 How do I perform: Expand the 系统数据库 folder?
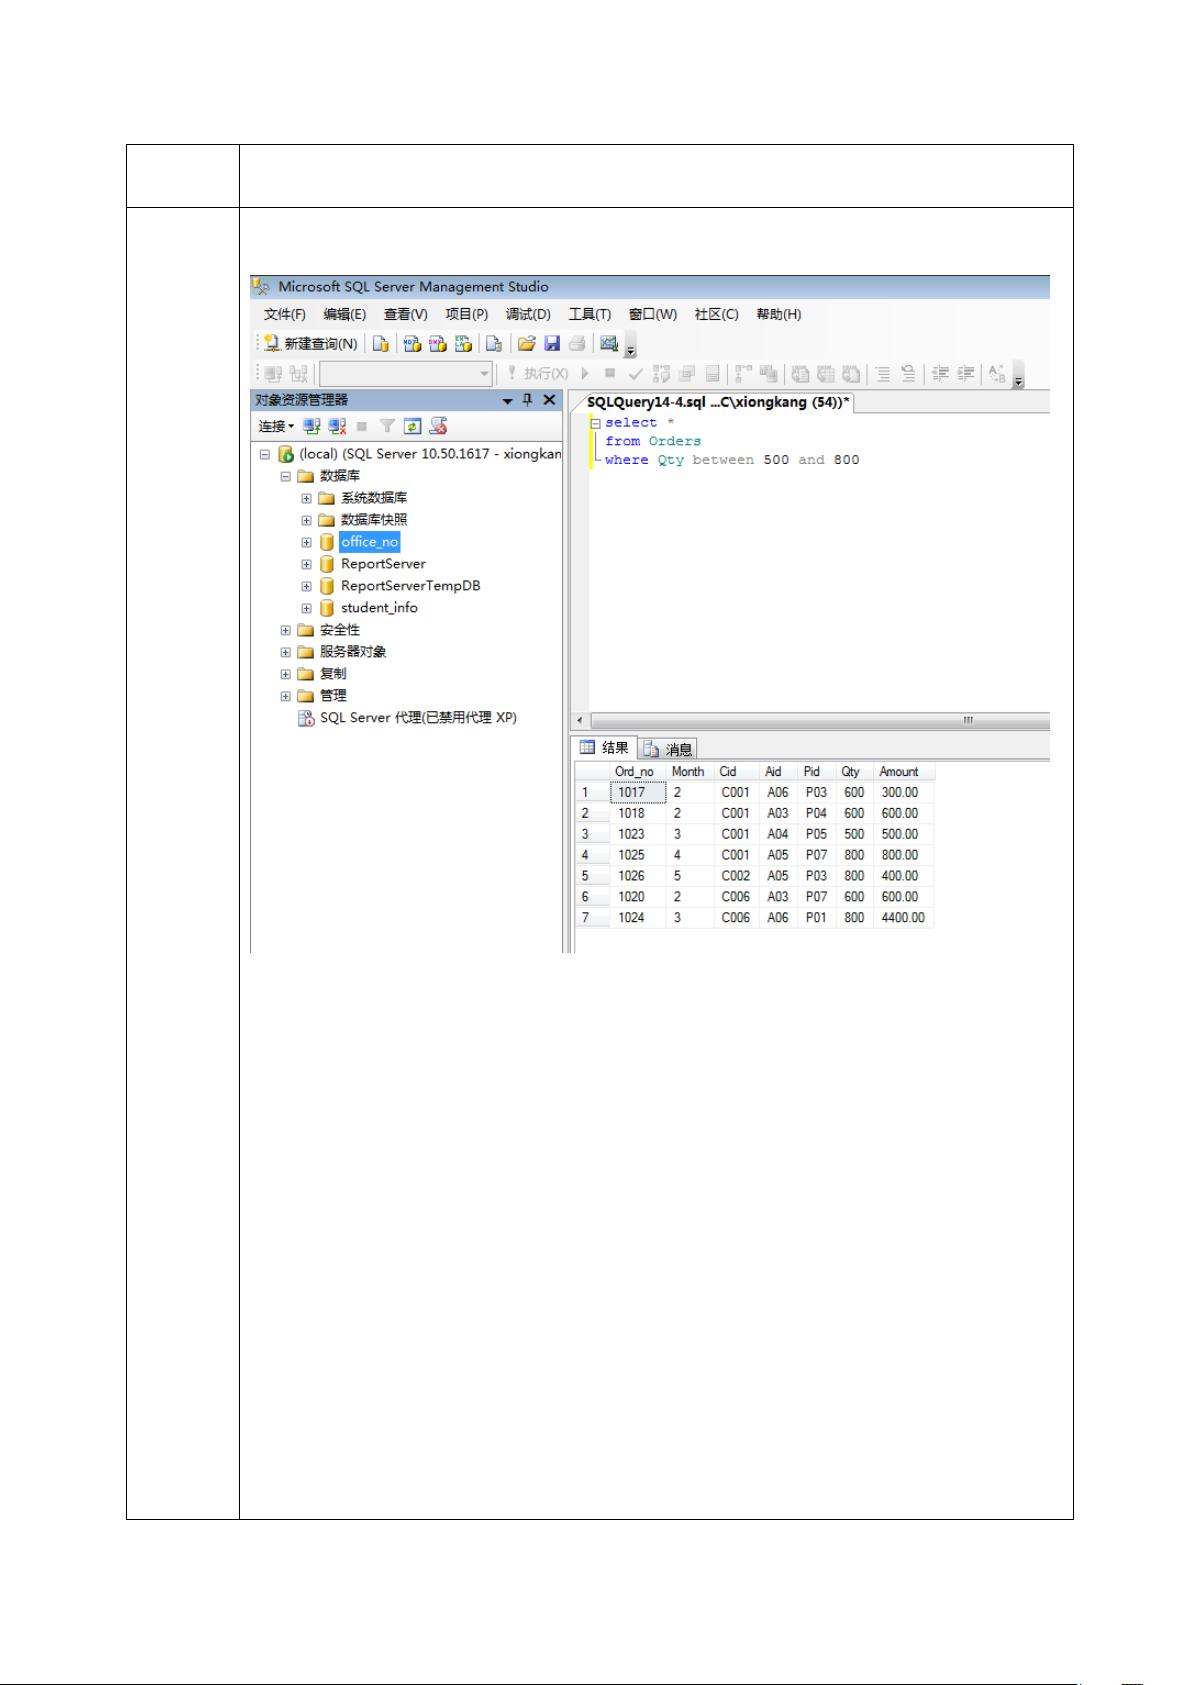[x=307, y=498]
